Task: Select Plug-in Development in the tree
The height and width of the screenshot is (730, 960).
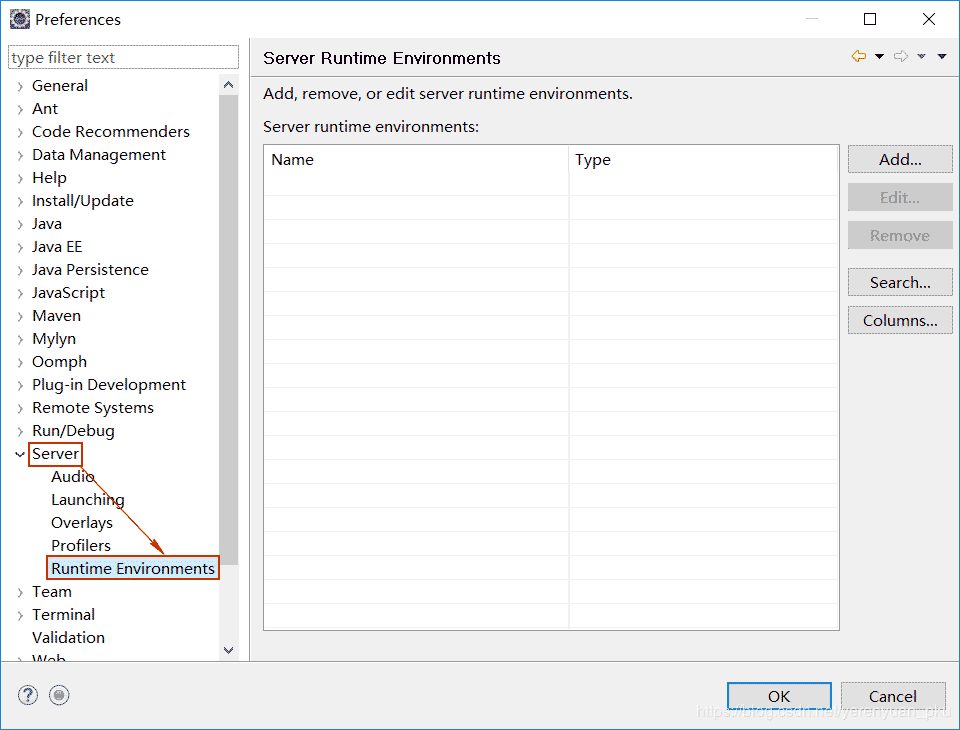Action: [x=109, y=385]
